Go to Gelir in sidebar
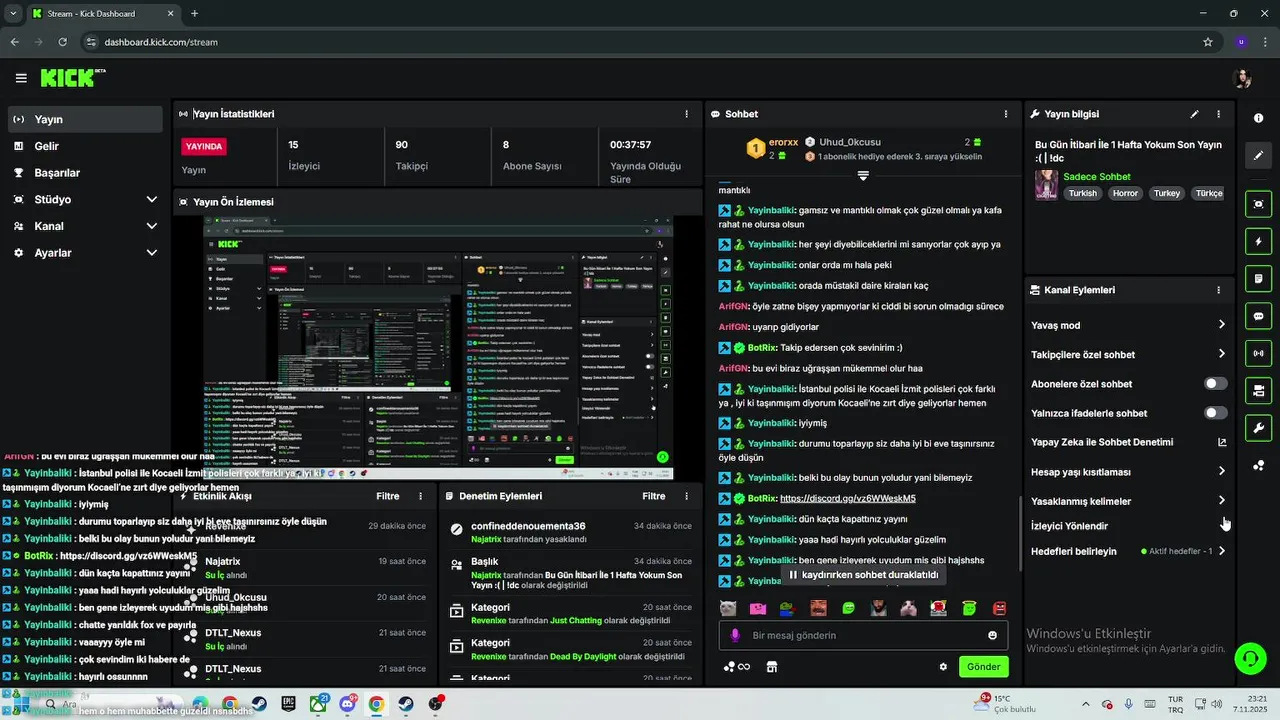1280x720 pixels. [84, 146]
